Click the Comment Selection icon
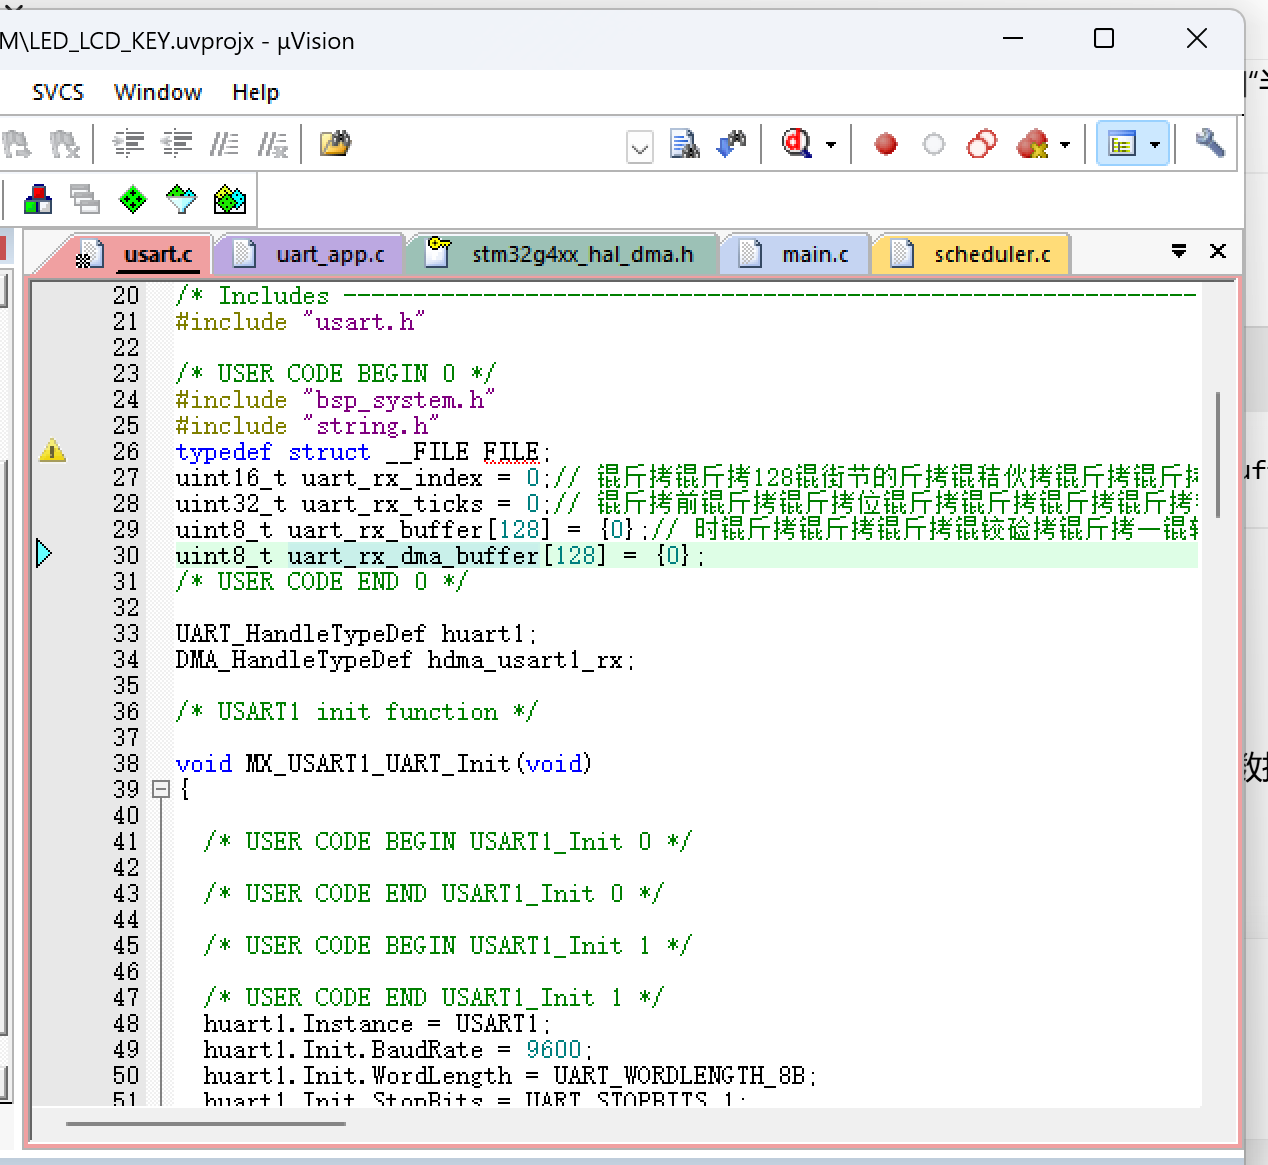 [x=224, y=145]
